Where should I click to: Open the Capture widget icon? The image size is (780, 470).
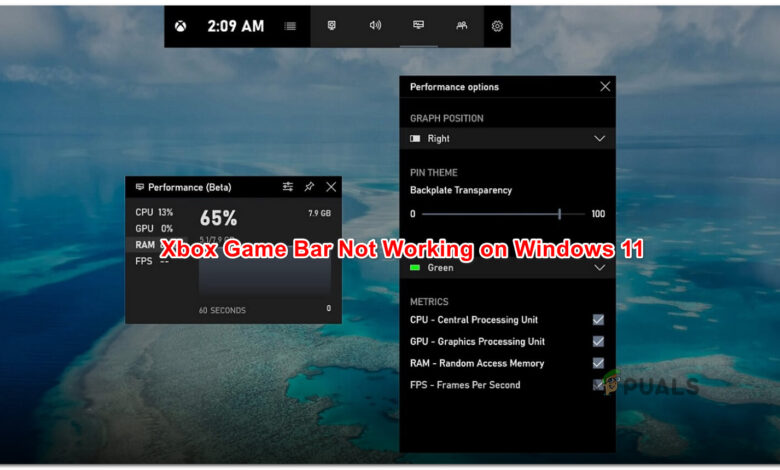pyautogui.click(x=332, y=26)
